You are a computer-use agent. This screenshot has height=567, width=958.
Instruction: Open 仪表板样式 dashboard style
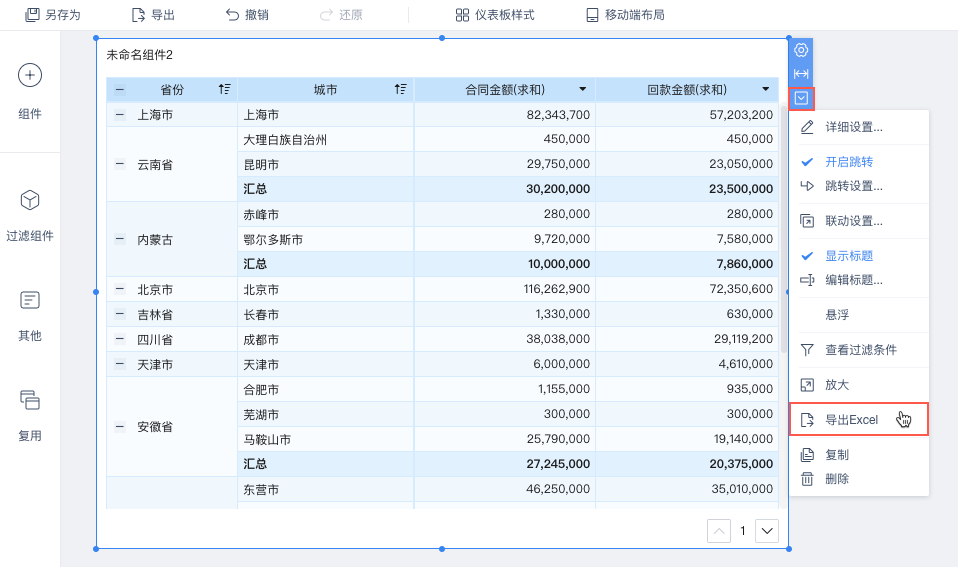(495, 15)
